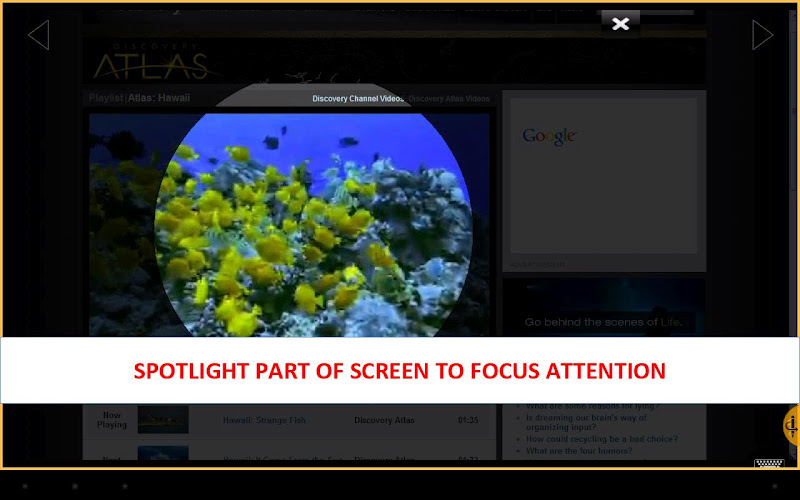Open 'Is dreaming our brain's way' link
This screenshot has height=500, width=800.
(586, 422)
